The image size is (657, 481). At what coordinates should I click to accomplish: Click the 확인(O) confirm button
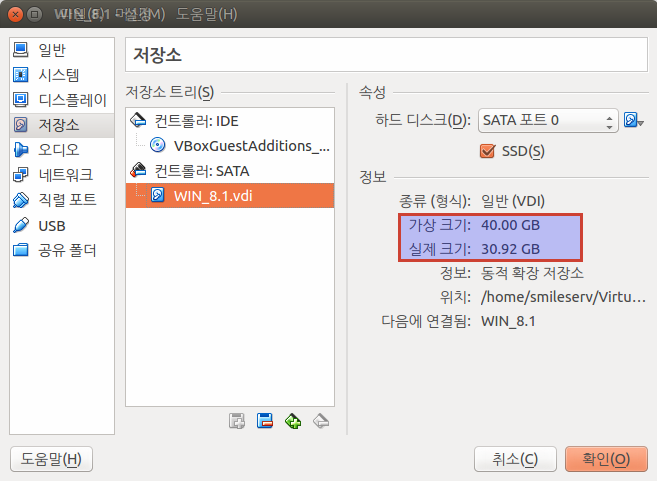(x=606, y=459)
